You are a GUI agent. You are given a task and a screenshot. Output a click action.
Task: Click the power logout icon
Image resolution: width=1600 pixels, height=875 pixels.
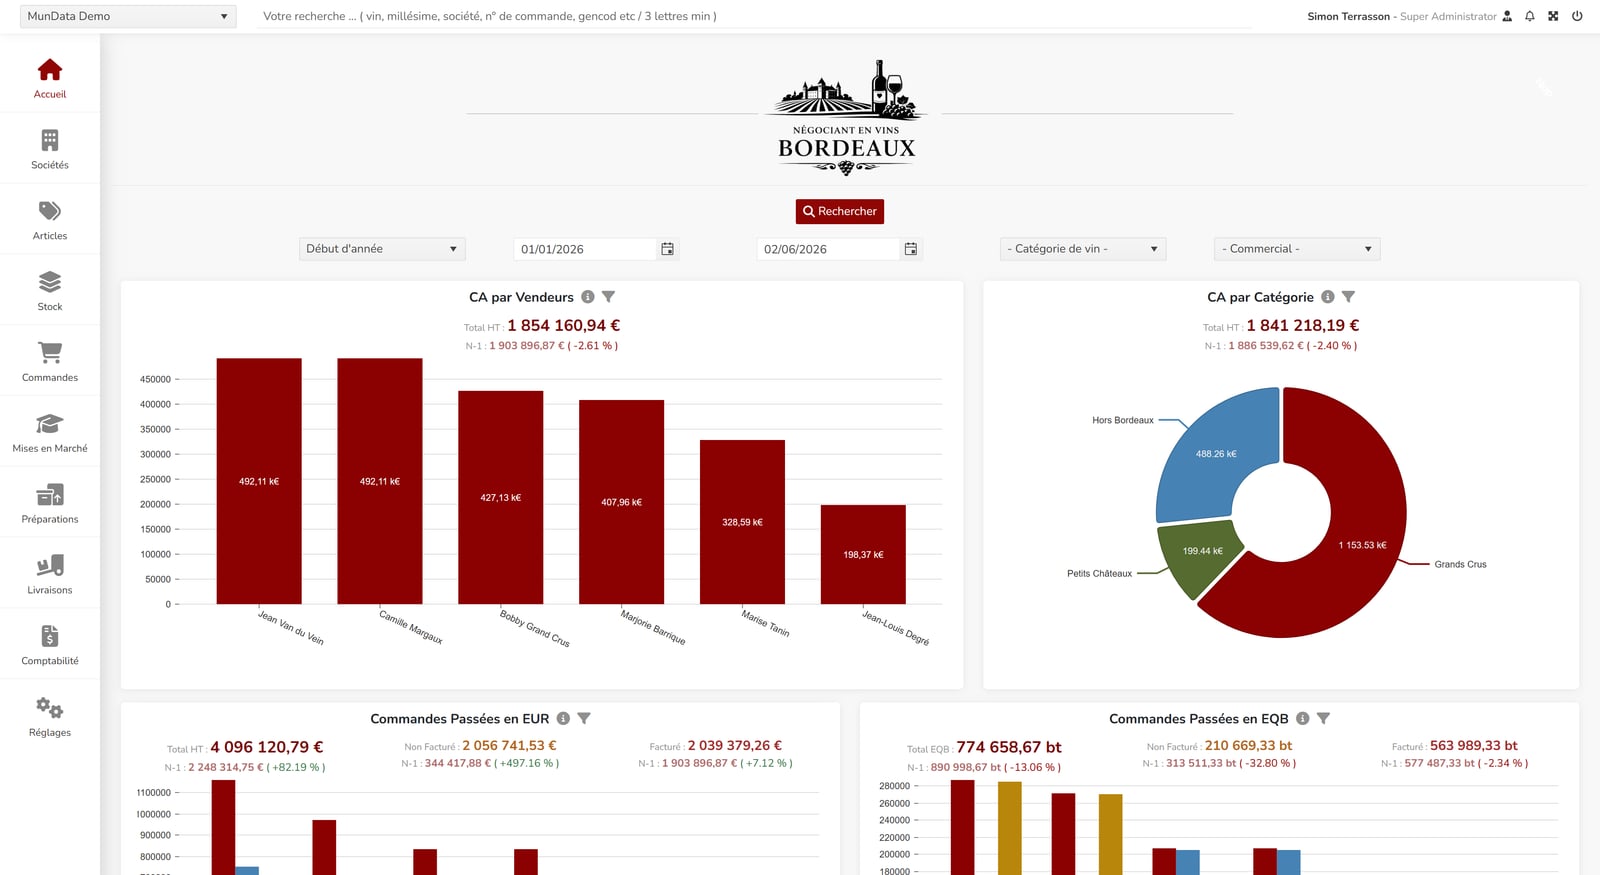click(x=1577, y=16)
